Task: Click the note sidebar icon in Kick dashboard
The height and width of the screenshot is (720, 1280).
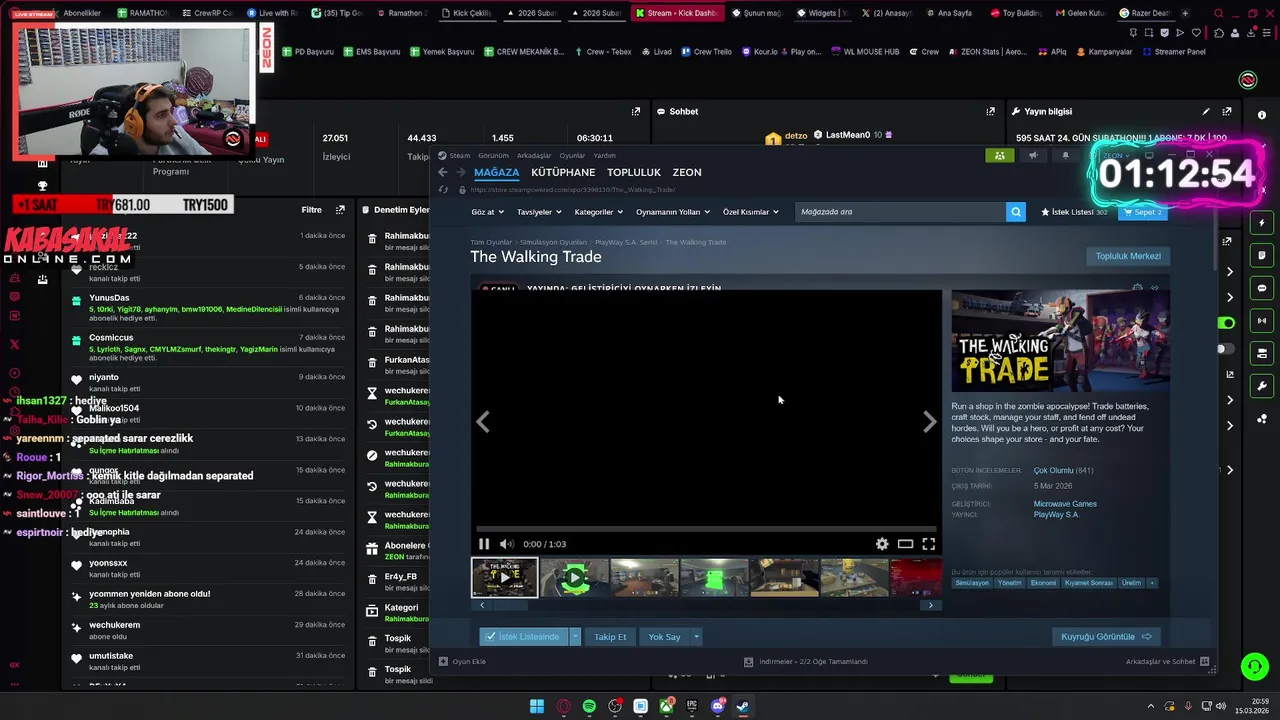Action: [x=1262, y=256]
